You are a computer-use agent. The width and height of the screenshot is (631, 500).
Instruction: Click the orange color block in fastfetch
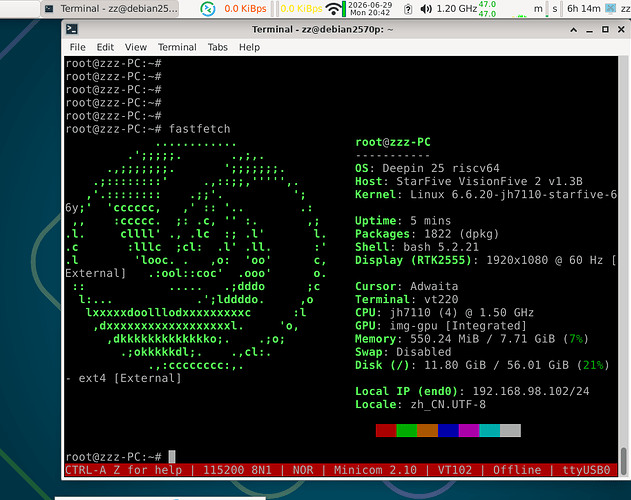427,430
